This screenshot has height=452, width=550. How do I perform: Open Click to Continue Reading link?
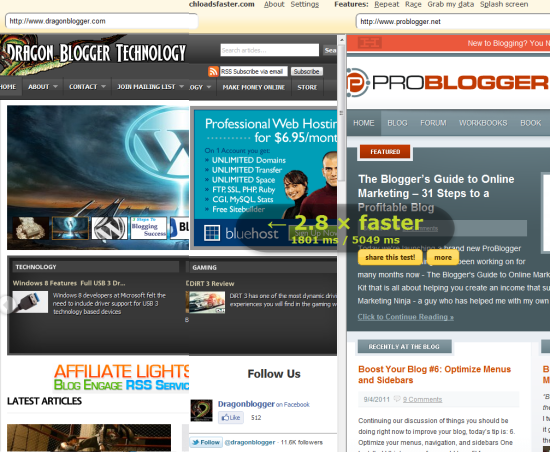(405, 317)
